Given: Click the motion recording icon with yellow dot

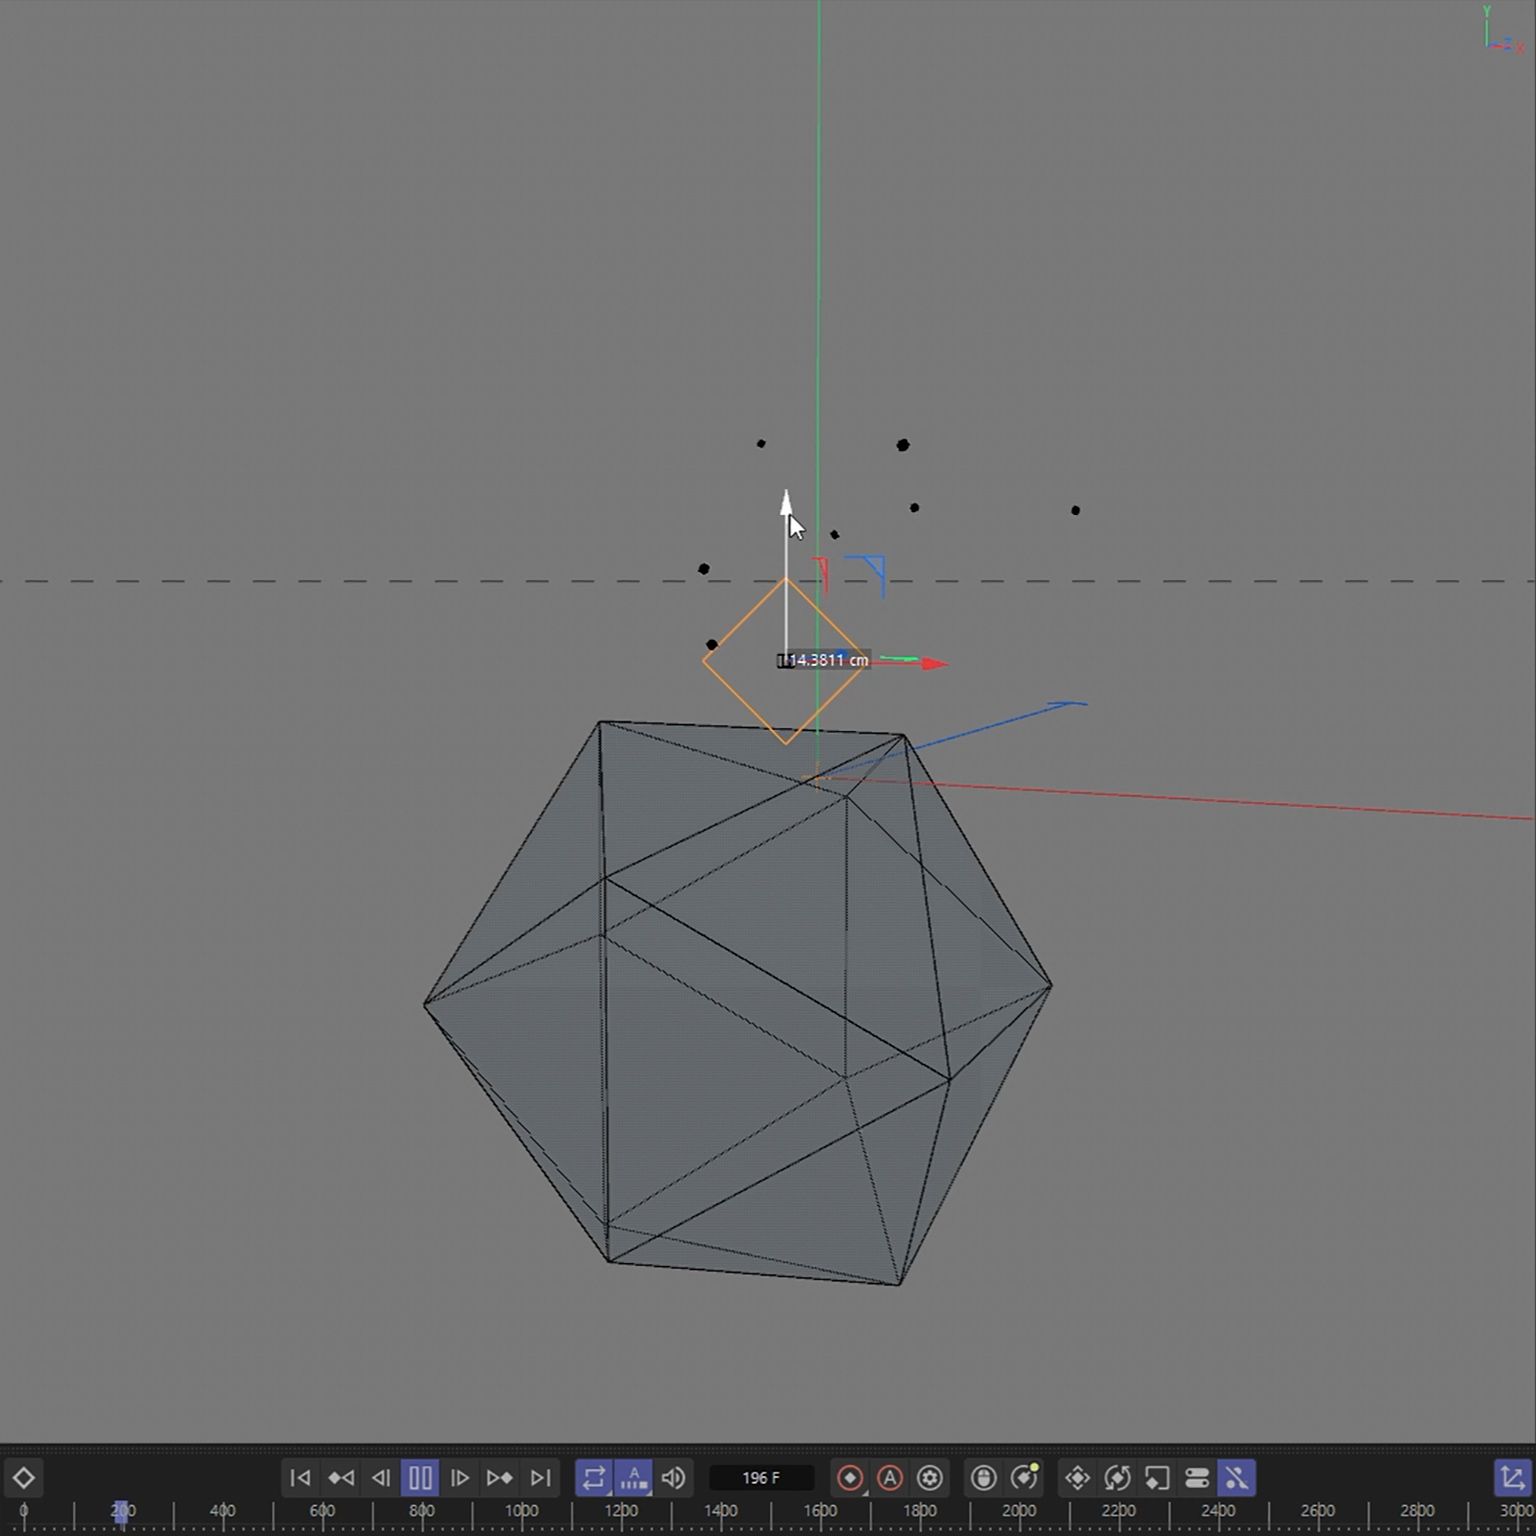Looking at the screenshot, I should click(1025, 1477).
